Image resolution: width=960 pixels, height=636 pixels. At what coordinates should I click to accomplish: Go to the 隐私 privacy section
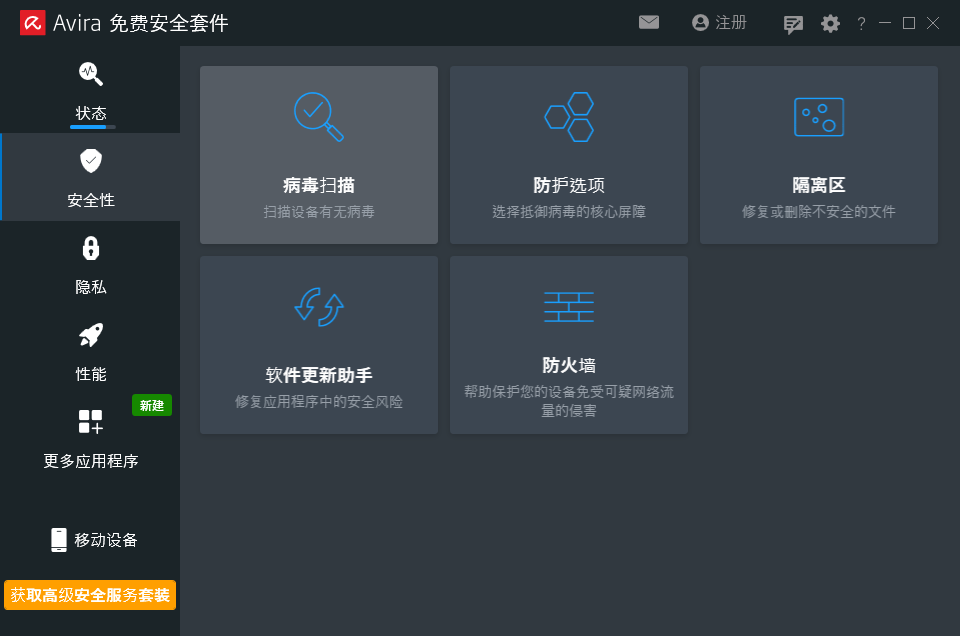(x=91, y=287)
